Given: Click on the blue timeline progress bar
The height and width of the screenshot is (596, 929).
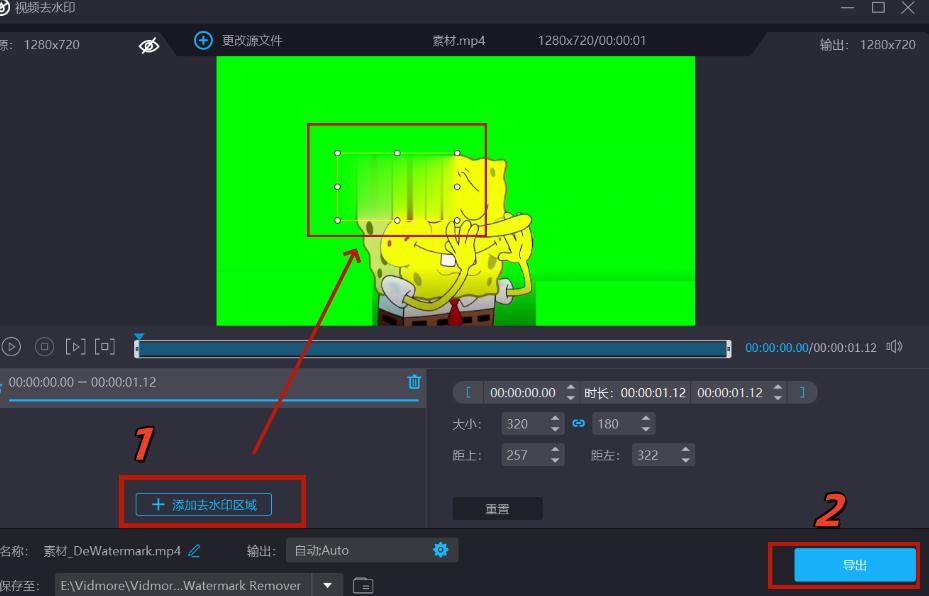Looking at the screenshot, I should (x=432, y=348).
